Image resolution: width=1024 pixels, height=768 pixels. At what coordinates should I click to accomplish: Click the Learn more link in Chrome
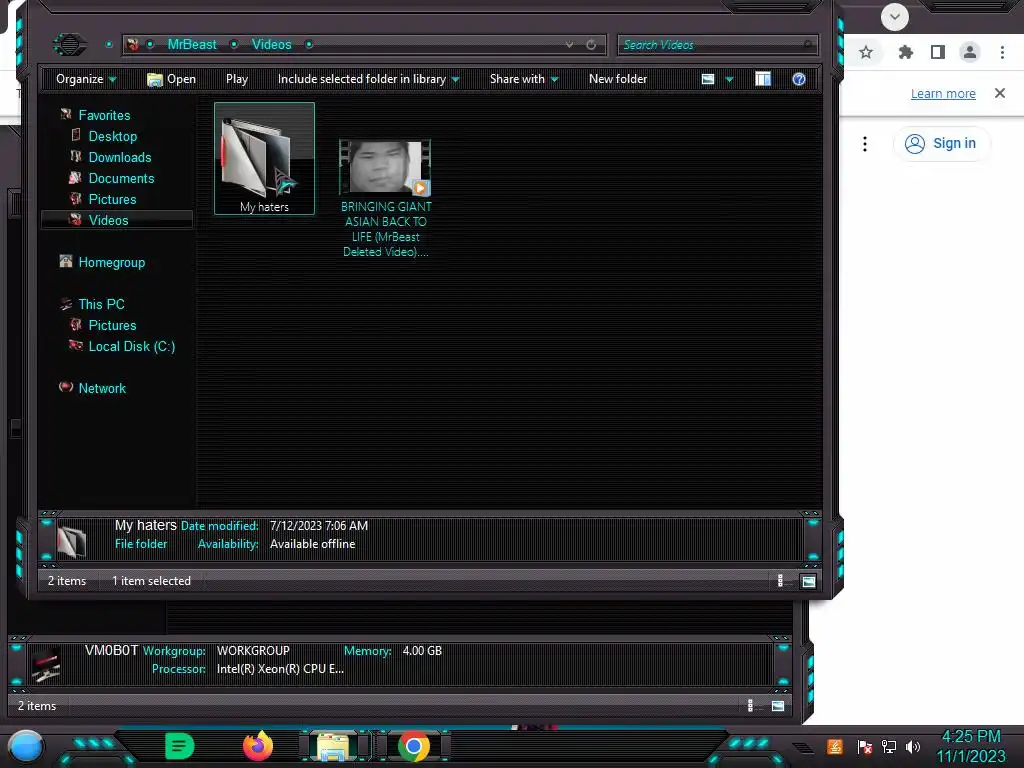pos(943,93)
